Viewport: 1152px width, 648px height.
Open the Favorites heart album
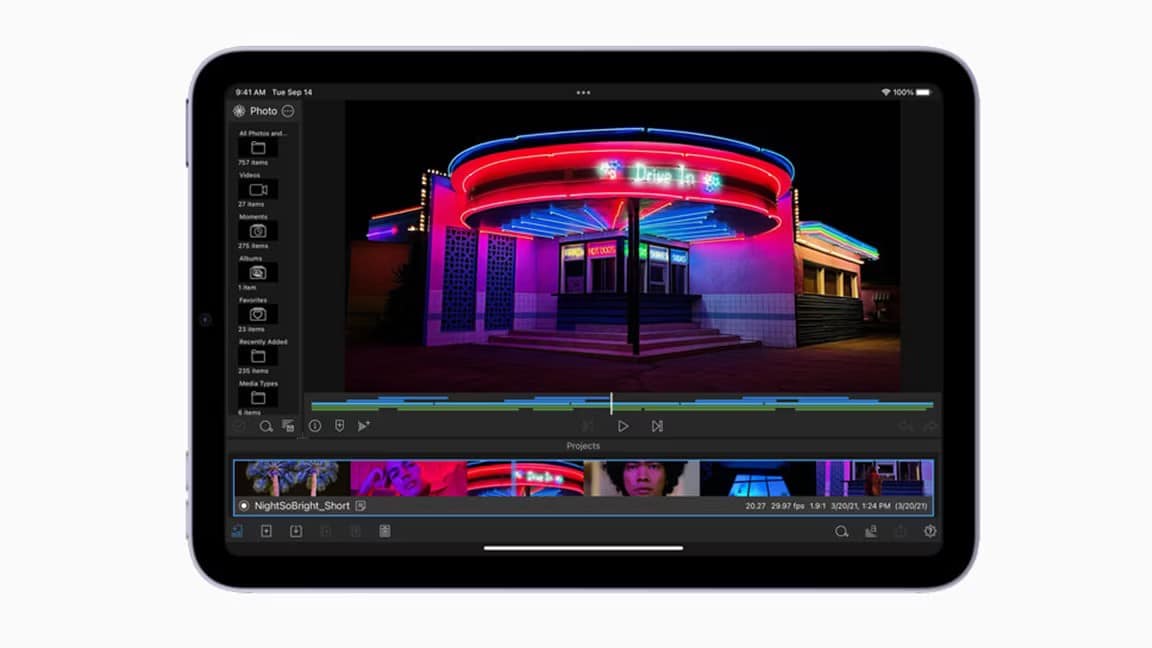258,314
